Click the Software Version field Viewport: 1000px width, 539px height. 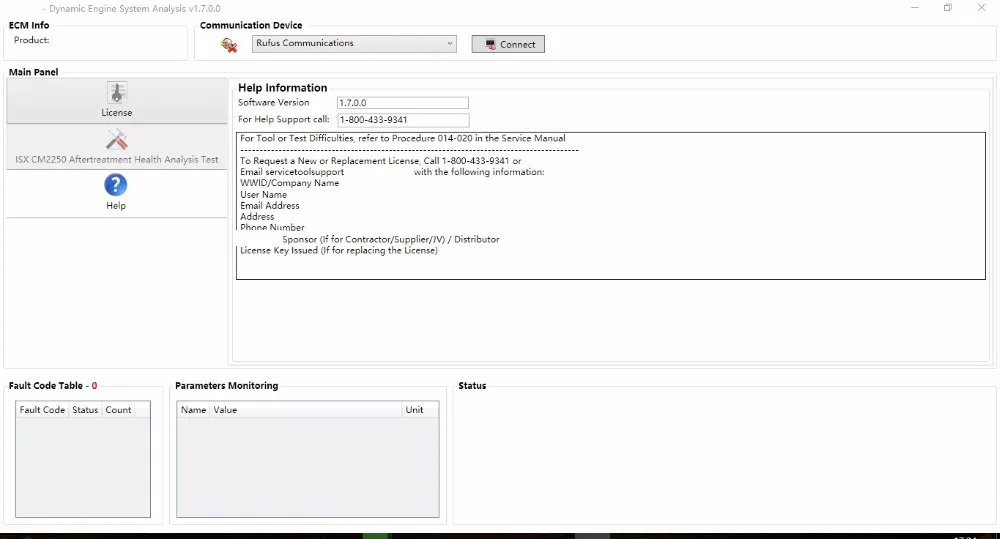click(402, 103)
